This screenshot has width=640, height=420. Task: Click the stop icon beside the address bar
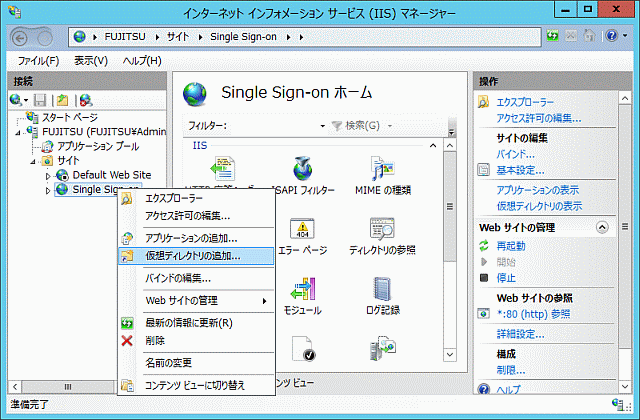pyautogui.click(x=571, y=36)
